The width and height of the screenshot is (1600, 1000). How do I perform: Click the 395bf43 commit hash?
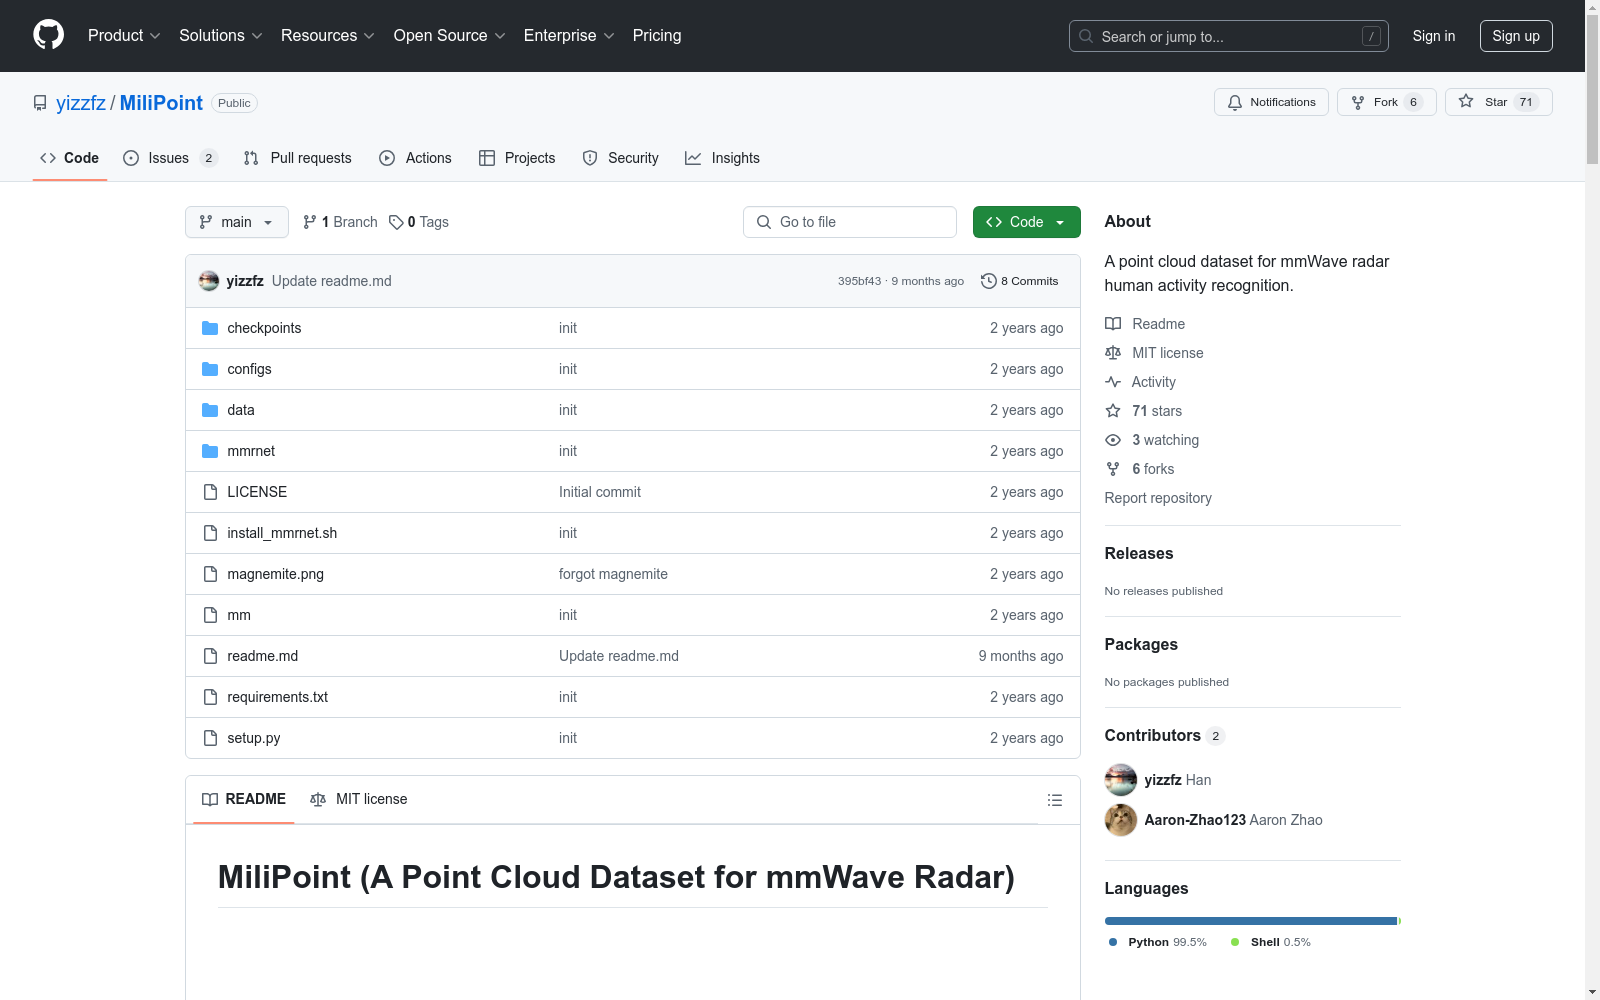860,281
